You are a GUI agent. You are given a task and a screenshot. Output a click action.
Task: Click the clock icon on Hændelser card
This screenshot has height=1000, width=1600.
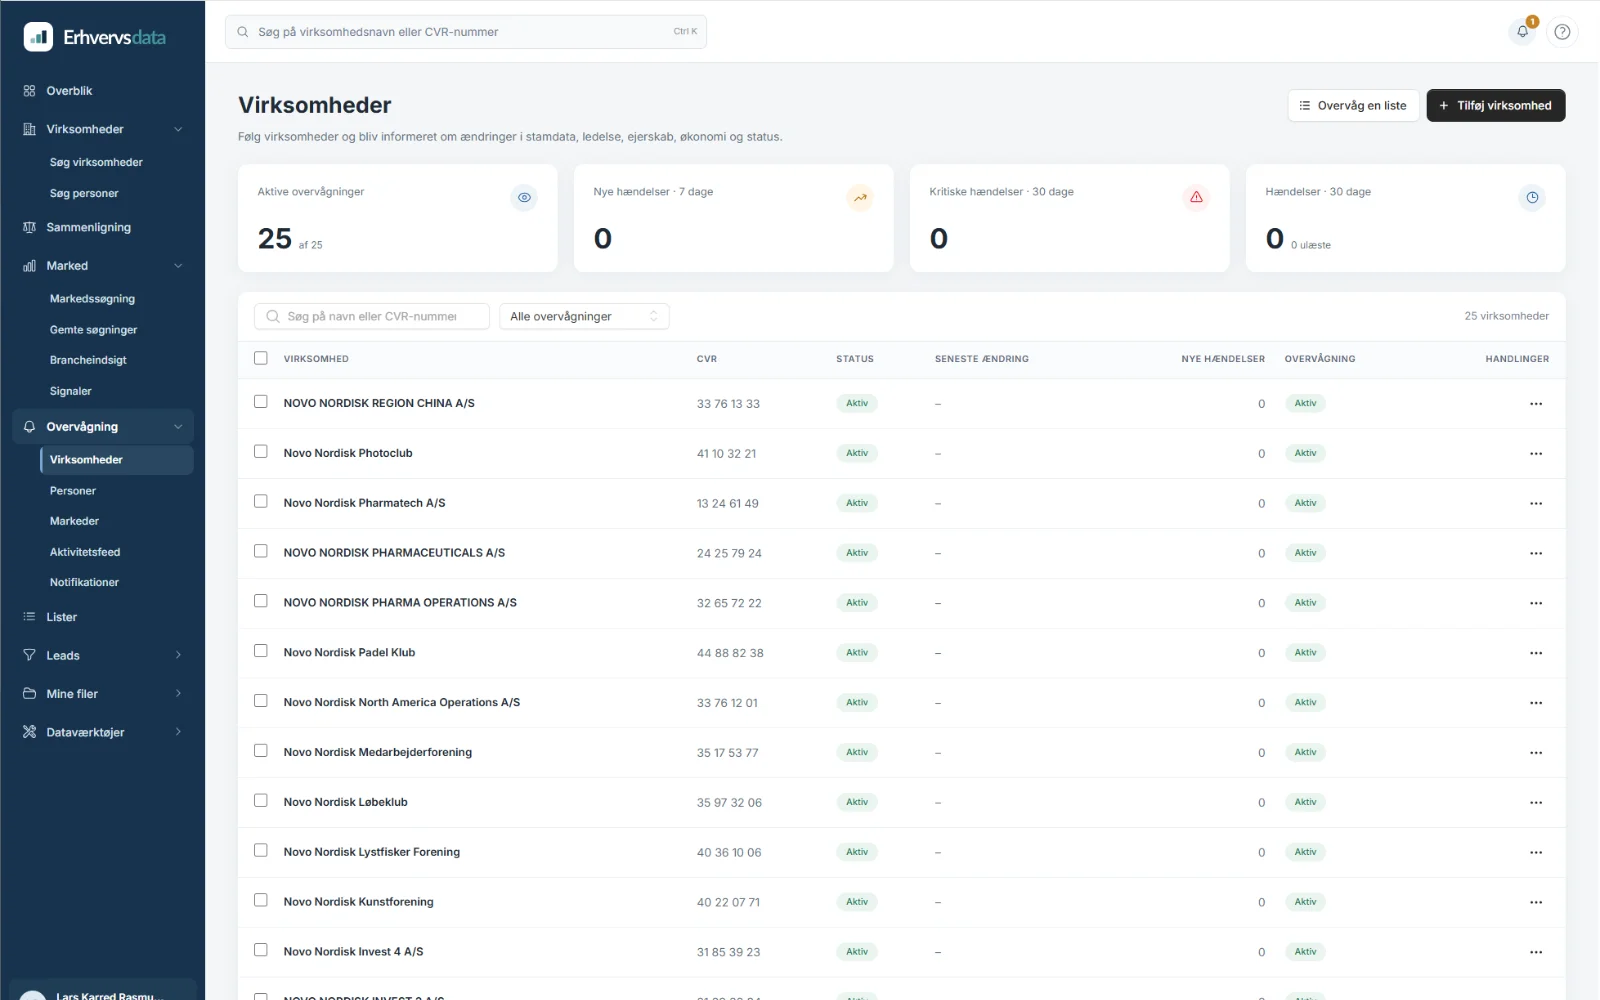click(x=1532, y=197)
